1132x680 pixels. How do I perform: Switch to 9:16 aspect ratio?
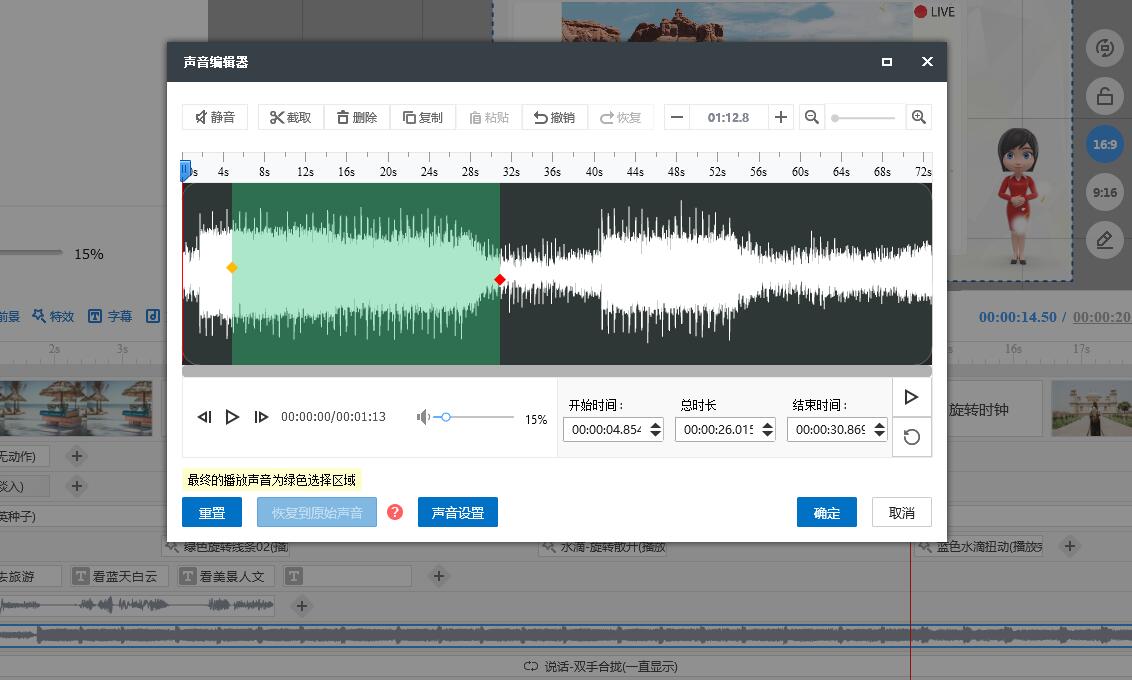(x=1104, y=192)
